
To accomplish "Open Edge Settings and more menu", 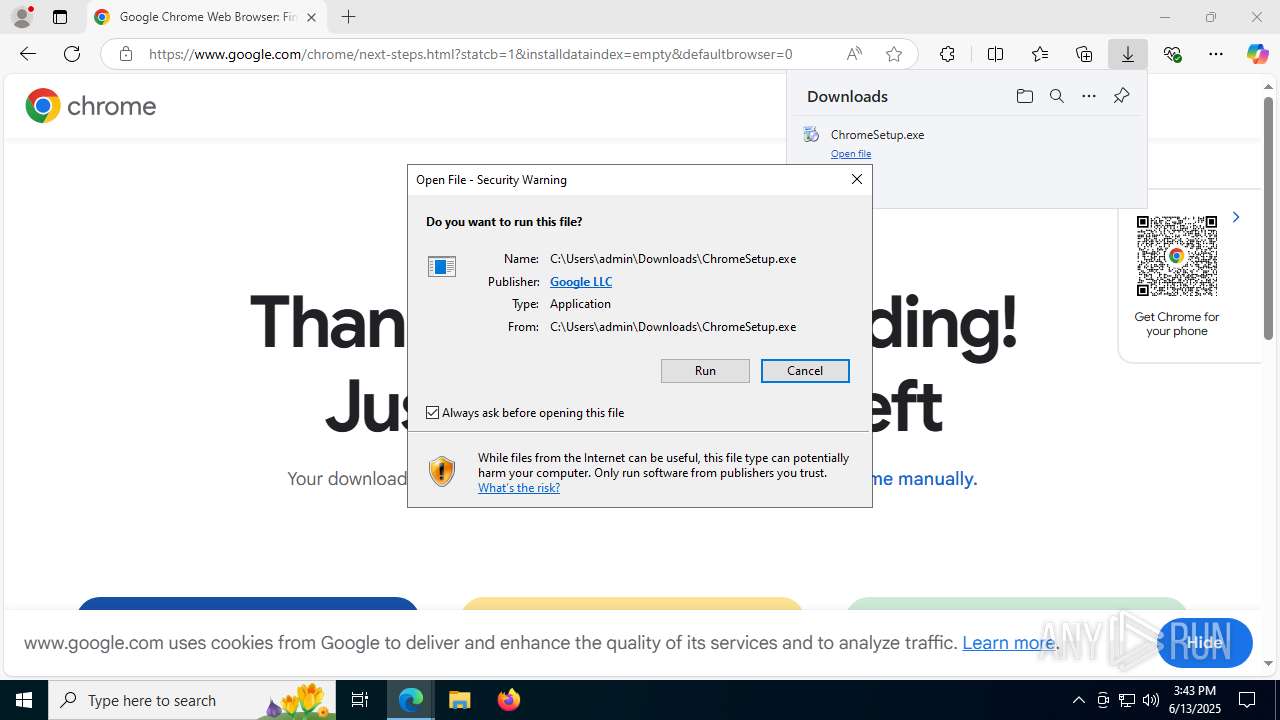I will (x=1216, y=54).
